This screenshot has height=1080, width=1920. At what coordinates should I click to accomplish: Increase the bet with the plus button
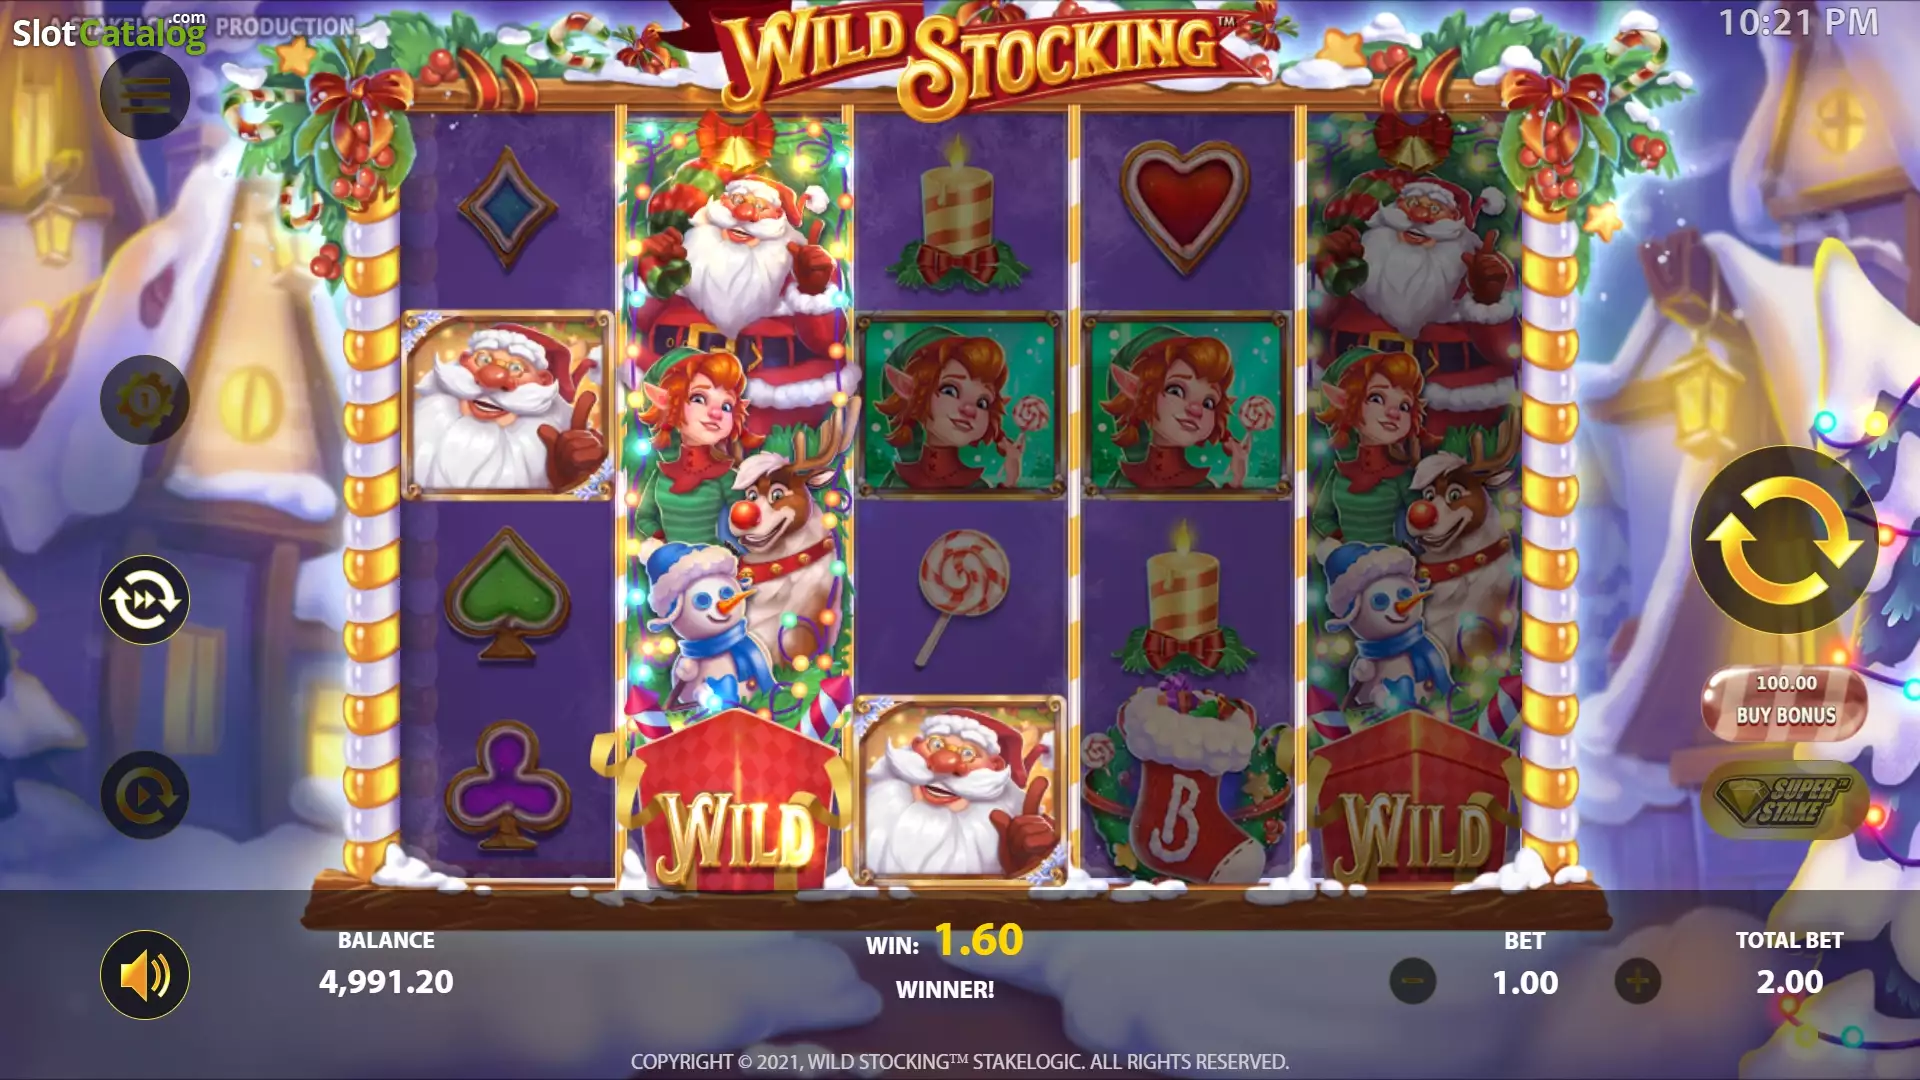(x=1638, y=982)
